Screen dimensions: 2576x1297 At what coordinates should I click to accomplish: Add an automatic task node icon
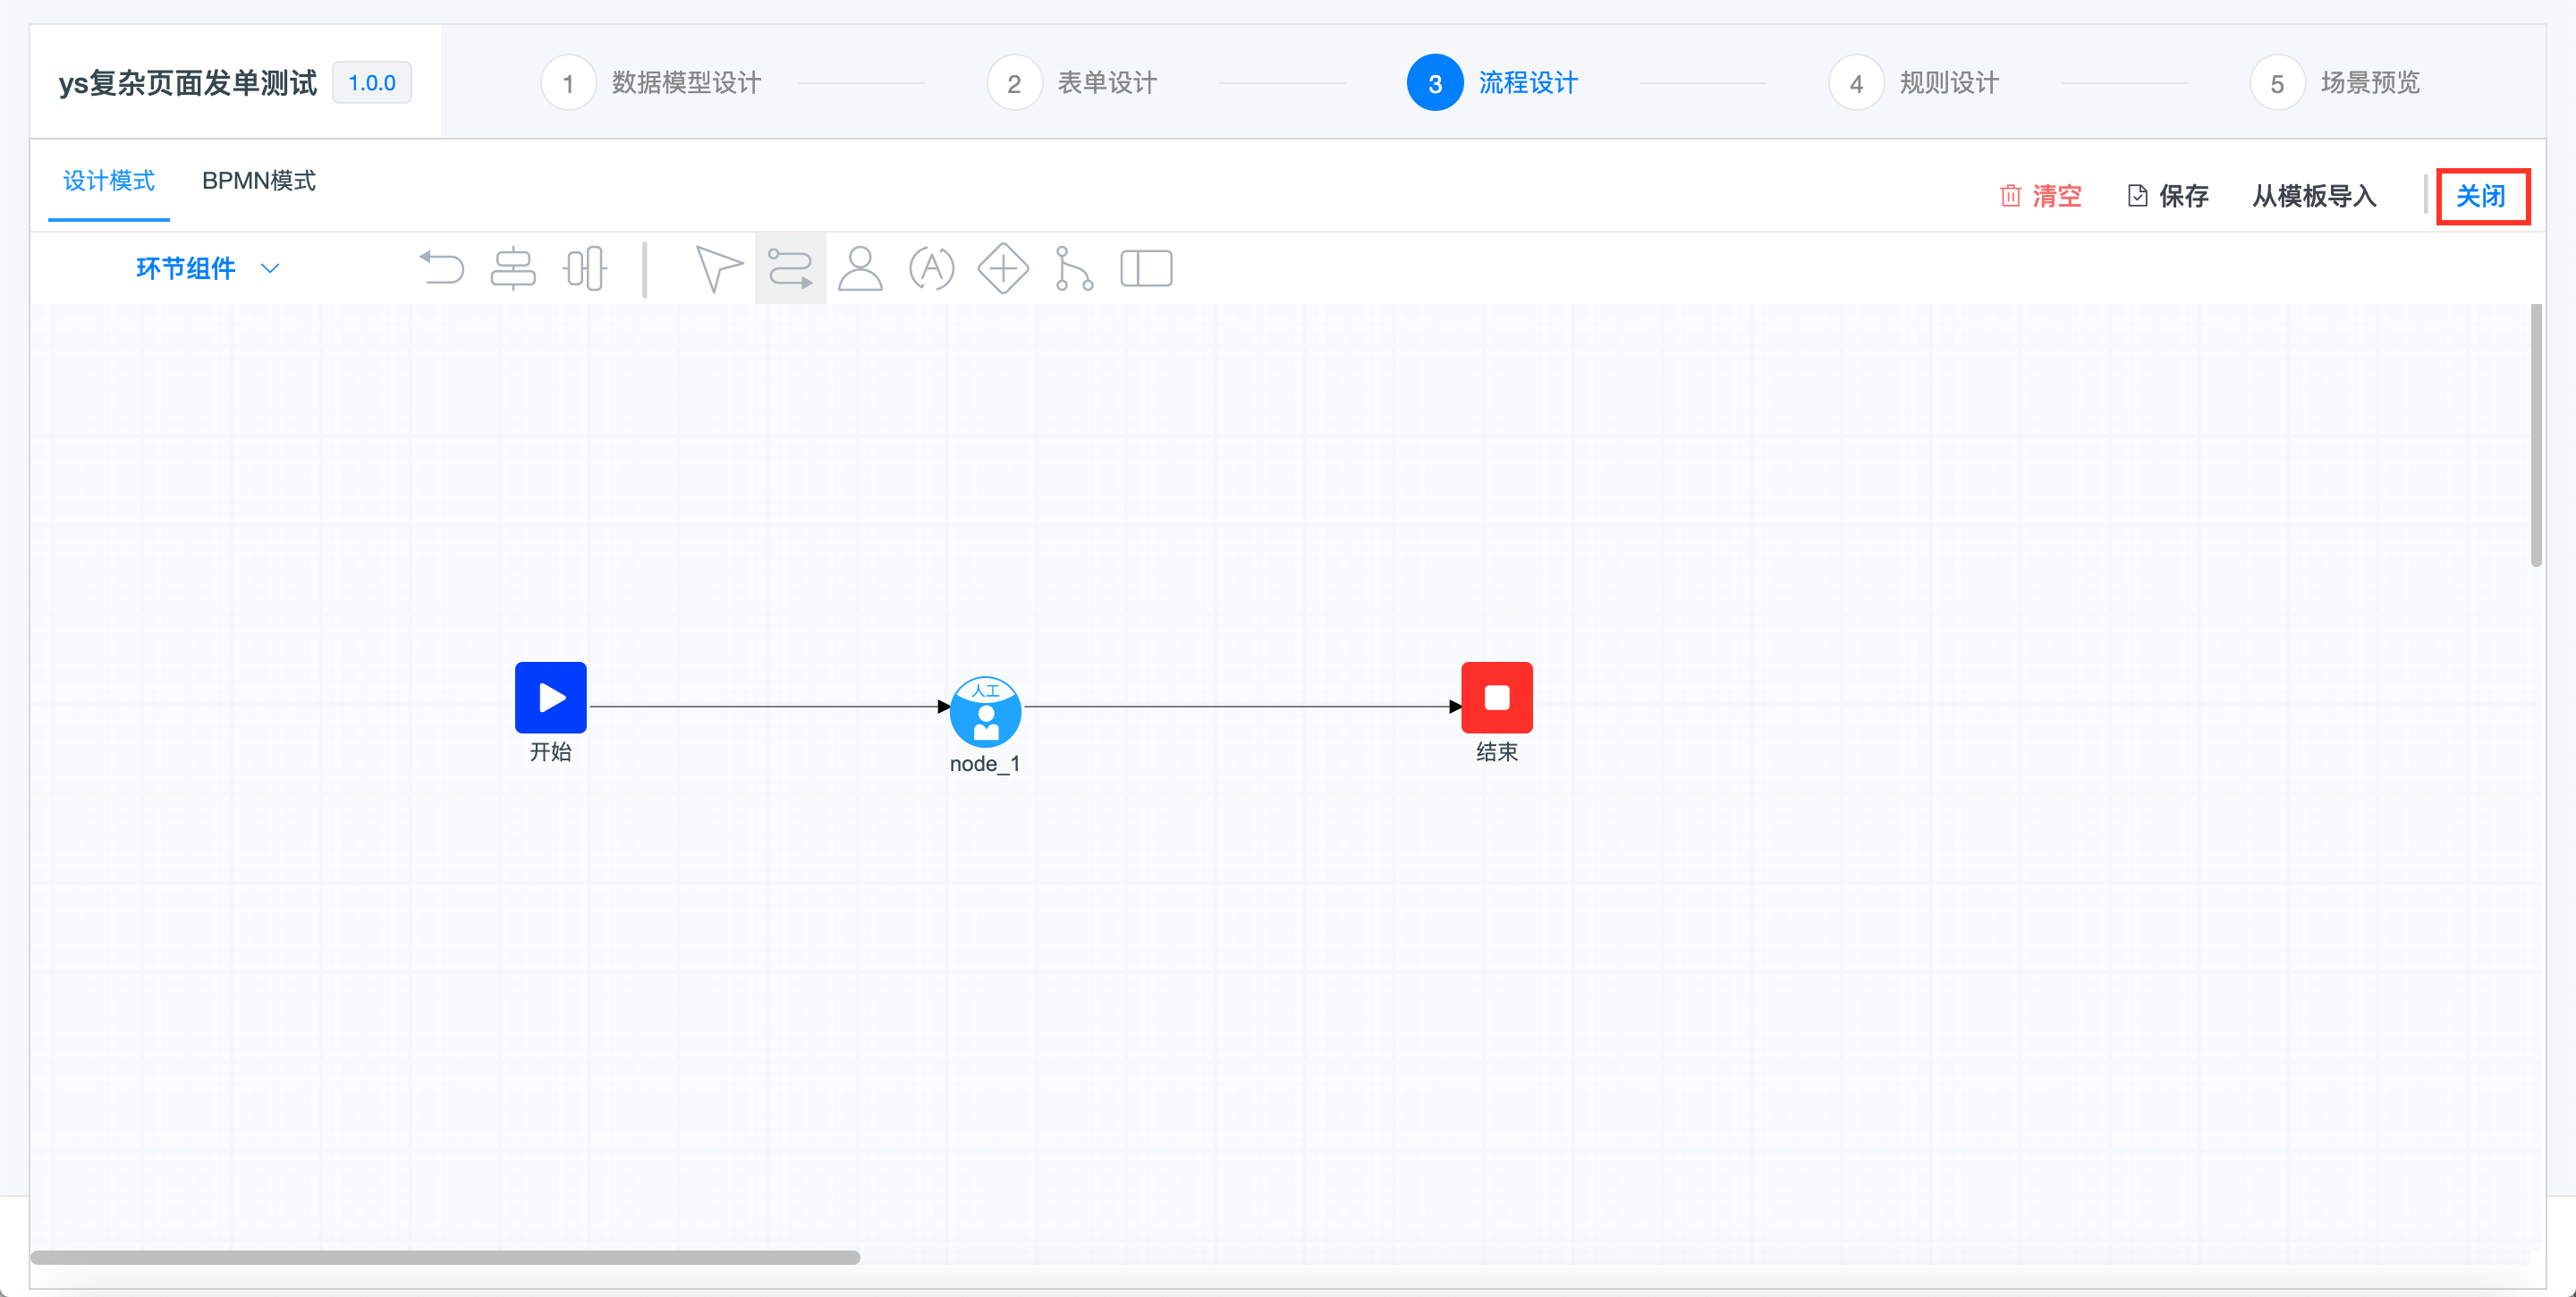931,268
